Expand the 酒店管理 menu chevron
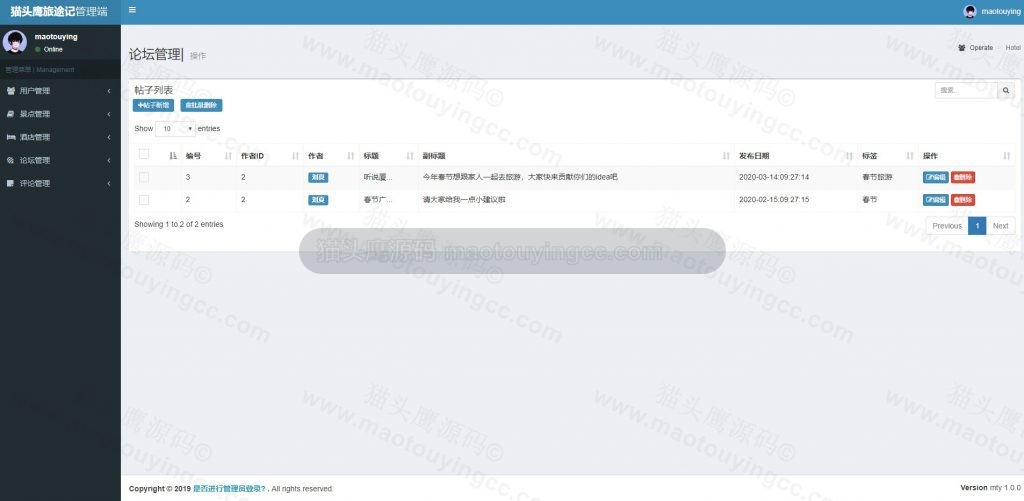Image resolution: width=1024 pixels, height=501 pixels. click(109, 137)
